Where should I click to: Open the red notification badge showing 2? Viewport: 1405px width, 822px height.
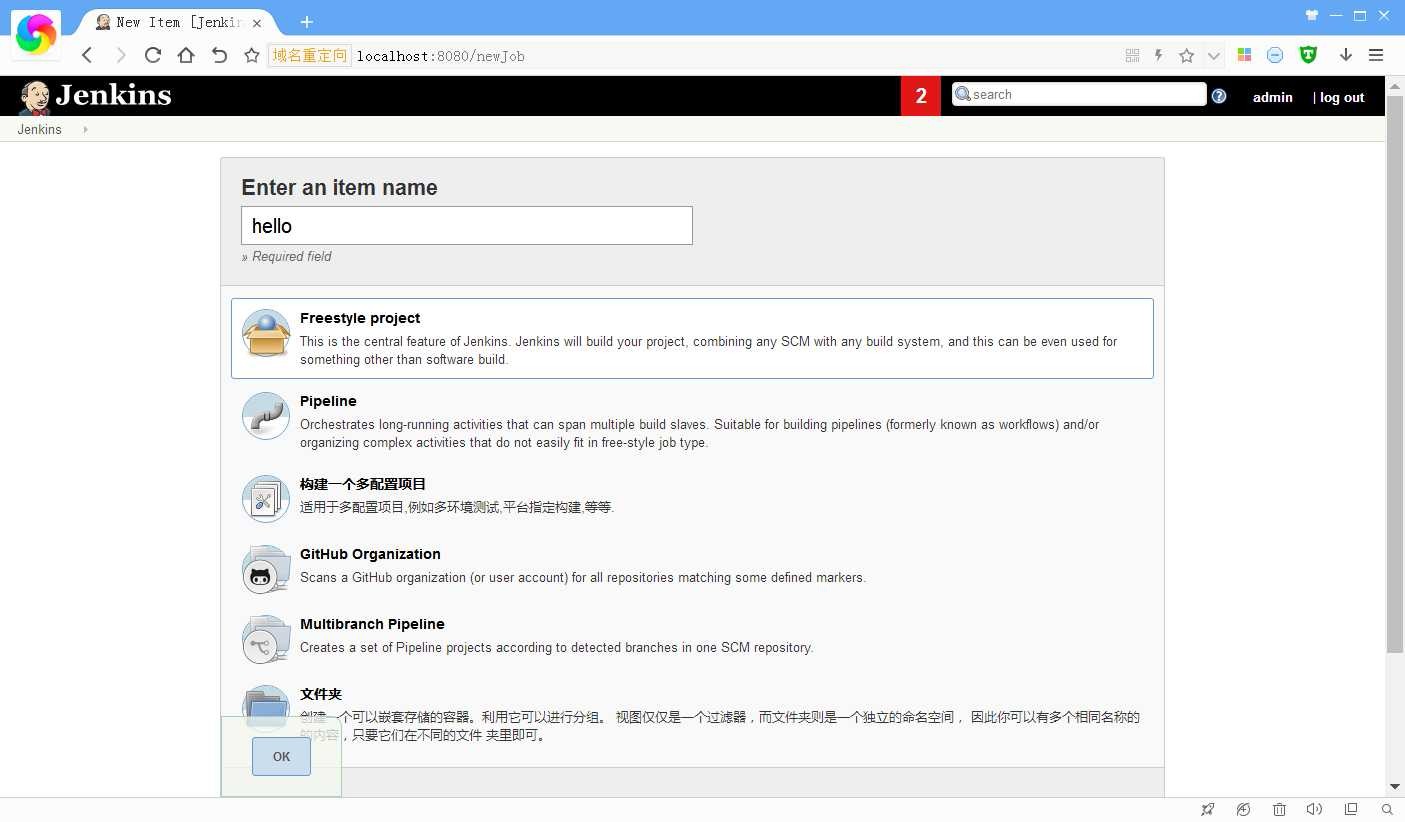click(921, 96)
